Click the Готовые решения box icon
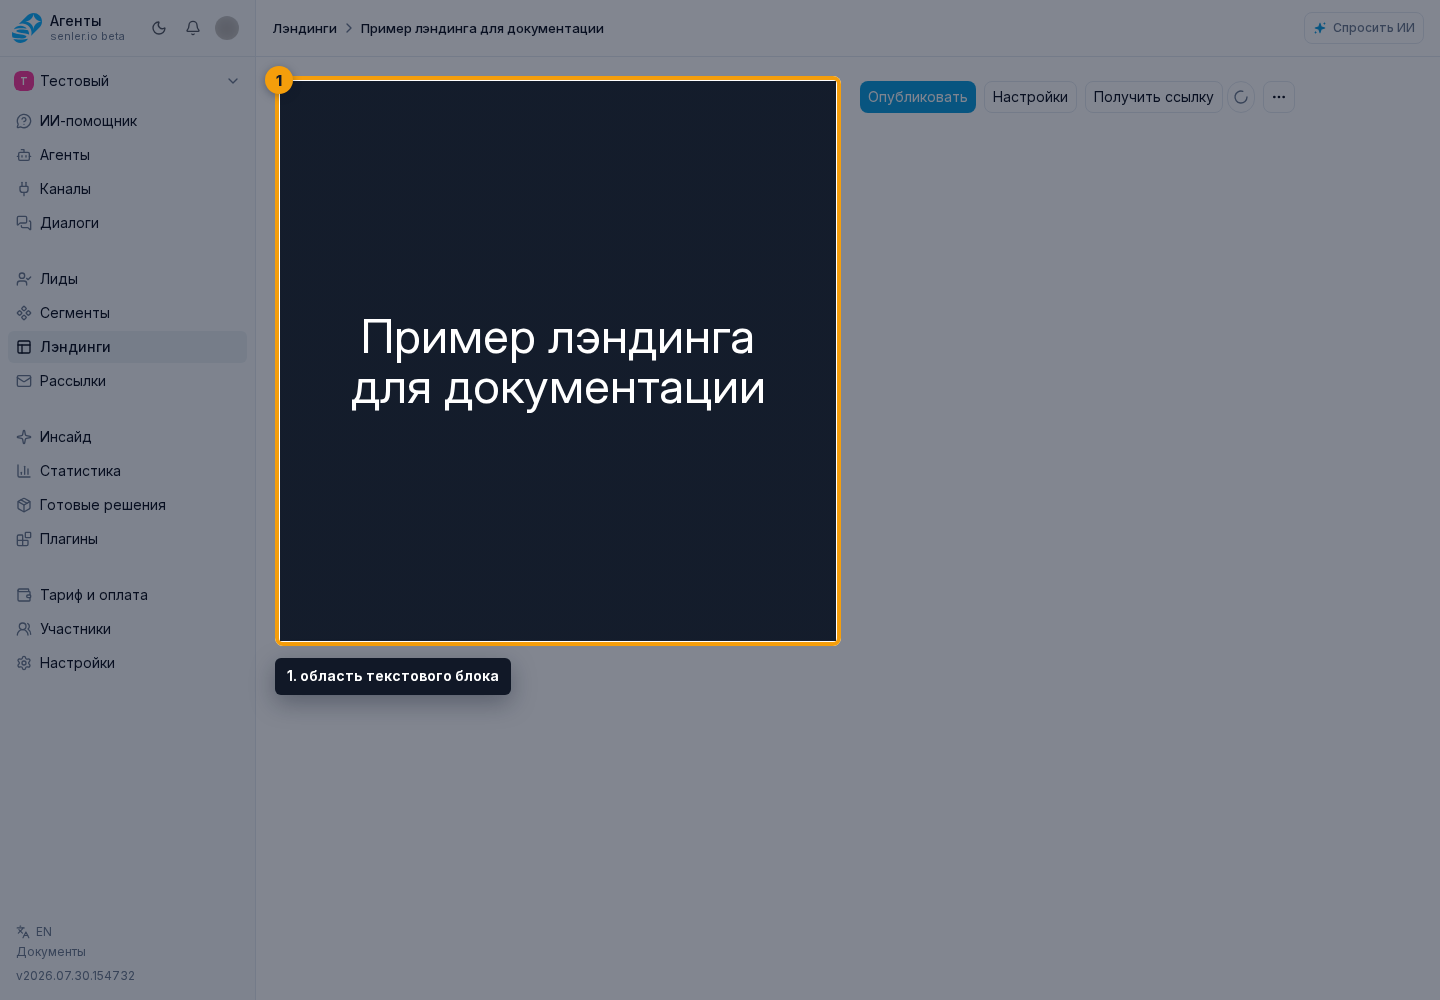The image size is (1440, 1000). coord(24,505)
